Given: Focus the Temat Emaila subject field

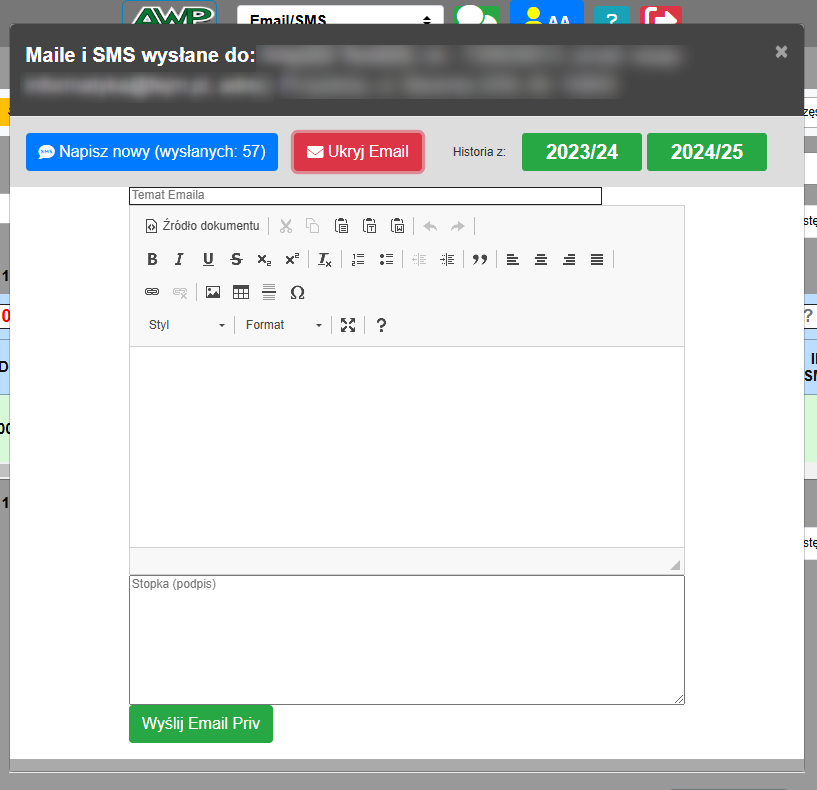Looking at the screenshot, I should click(365, 196).
